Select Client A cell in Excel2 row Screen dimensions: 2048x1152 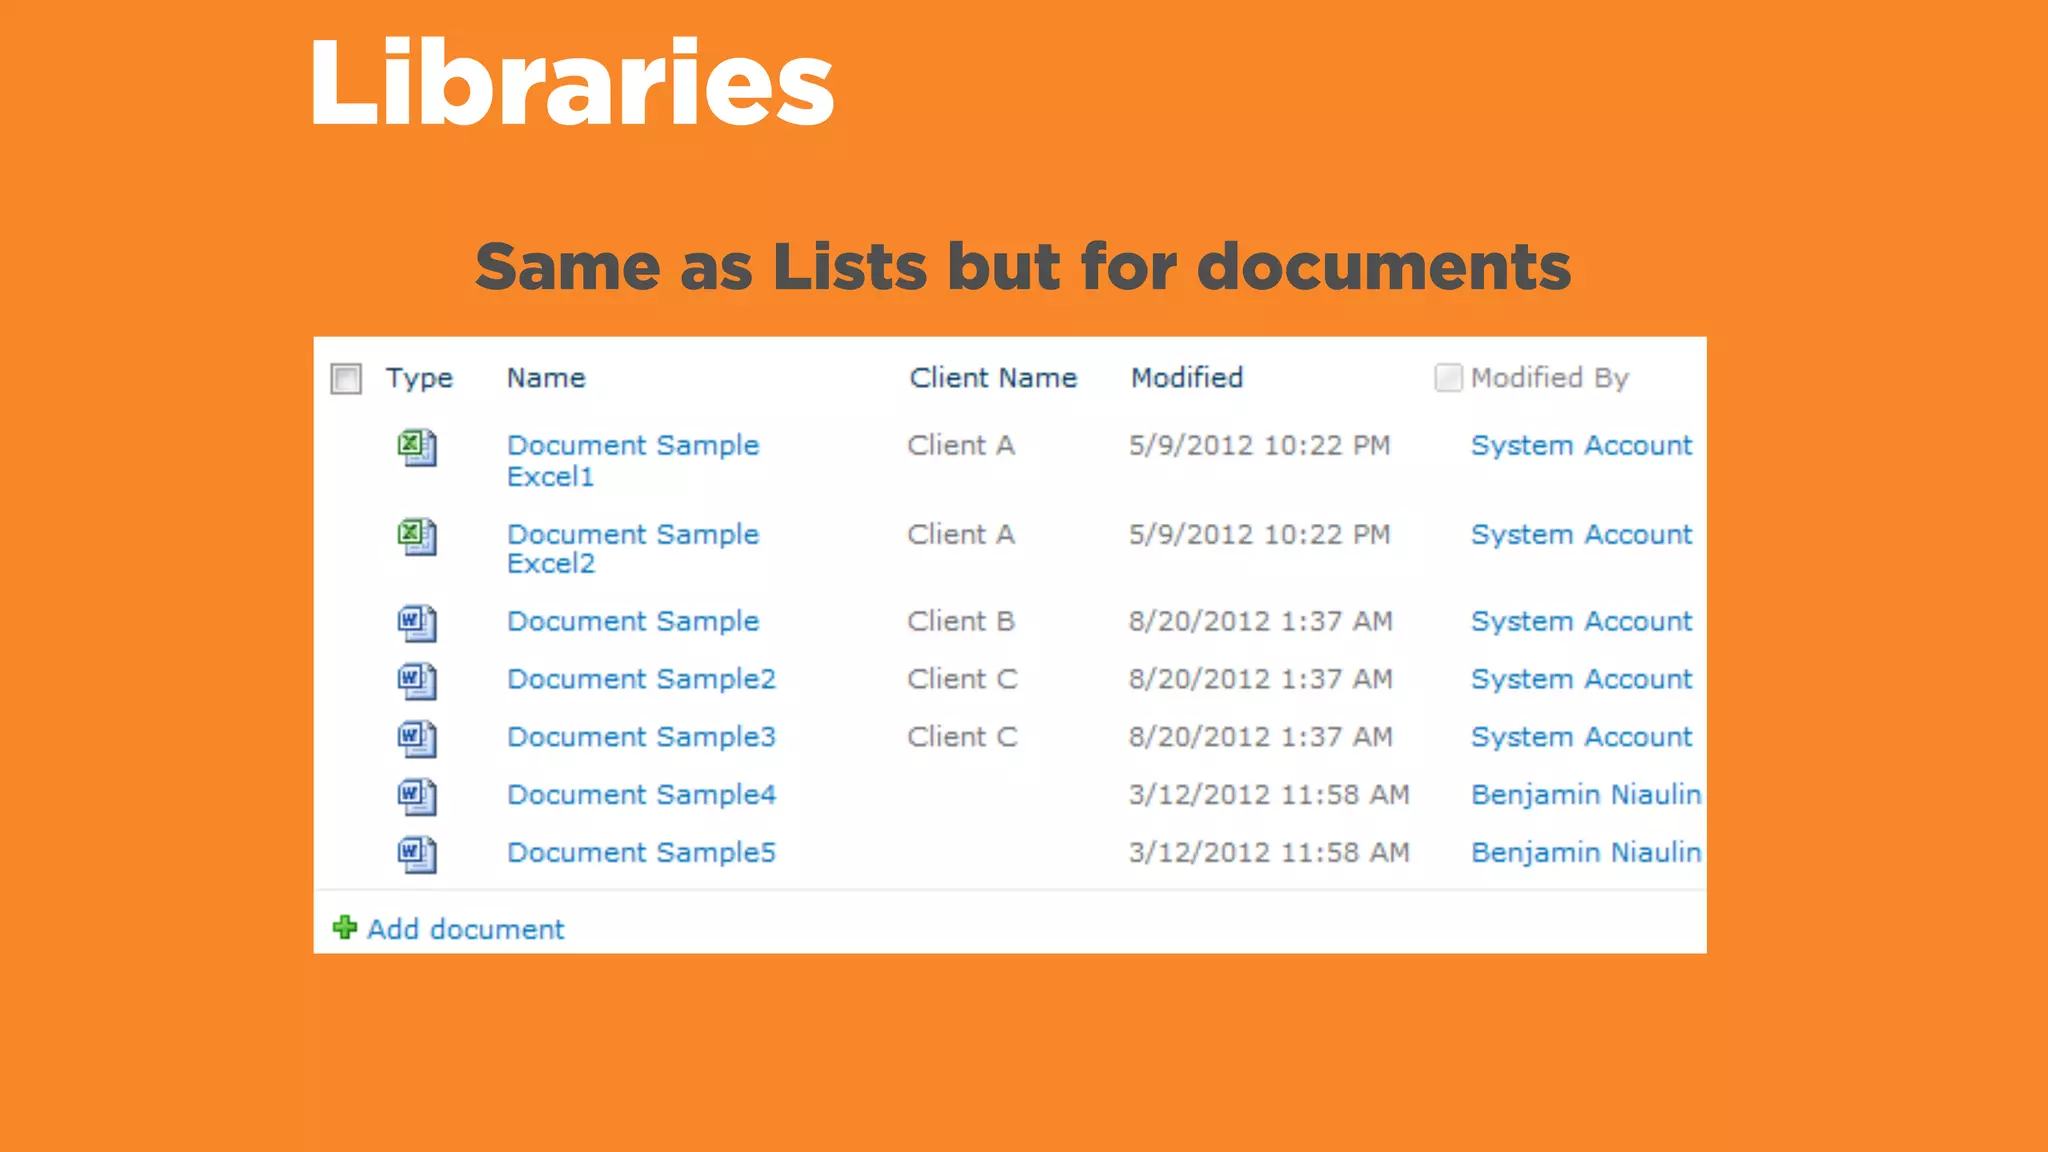(x=961, y=535)
